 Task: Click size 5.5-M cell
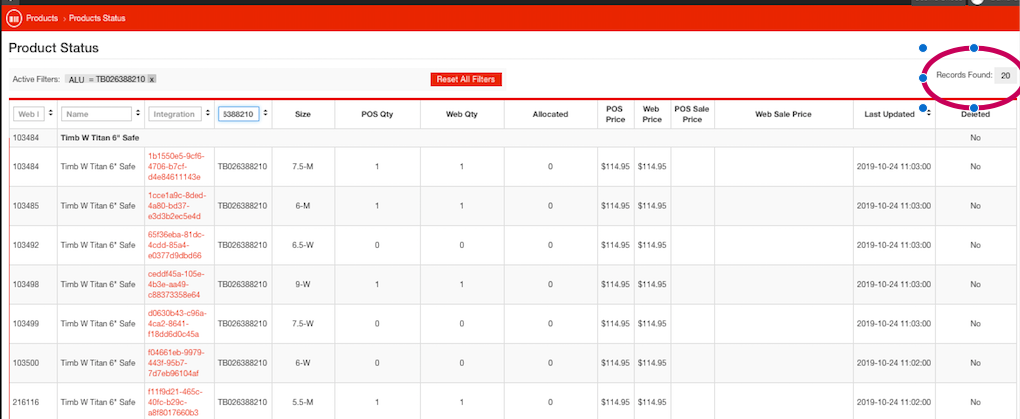click(x=303, y=402)
